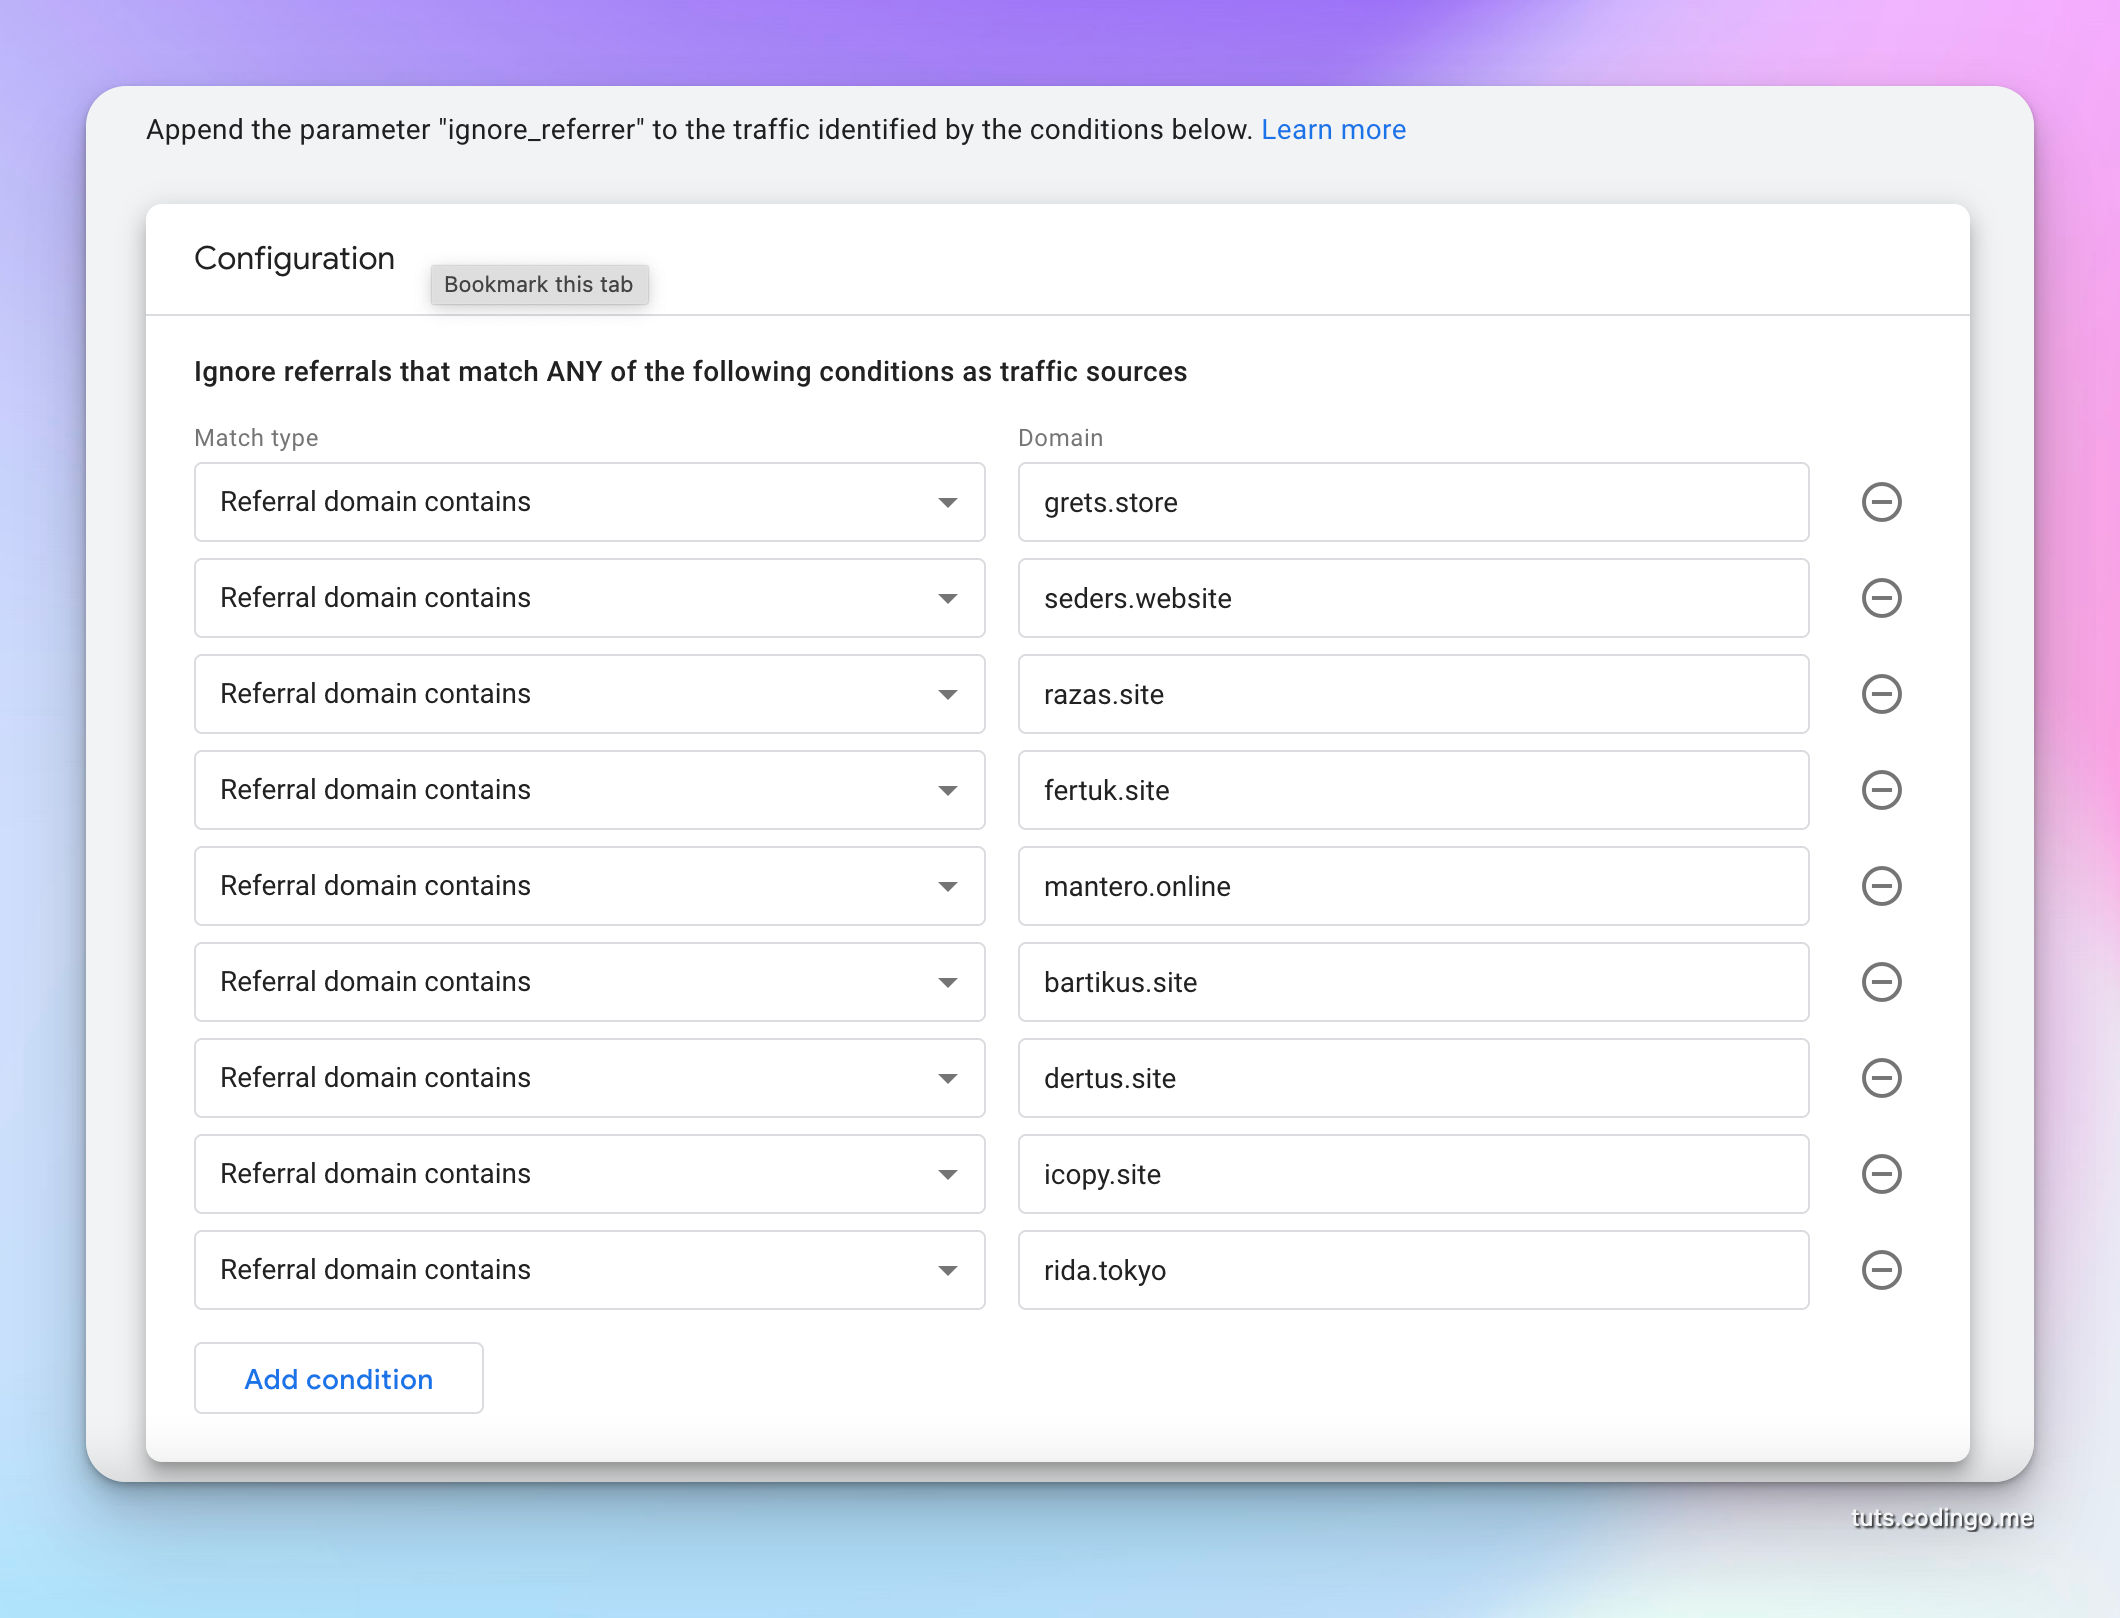Edit the seders.website domain field

1414,598
